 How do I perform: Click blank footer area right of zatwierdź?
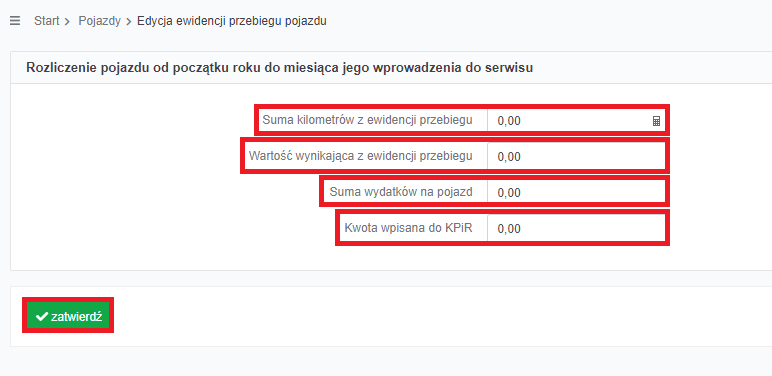pyautogui.click(x=443, y=316)
